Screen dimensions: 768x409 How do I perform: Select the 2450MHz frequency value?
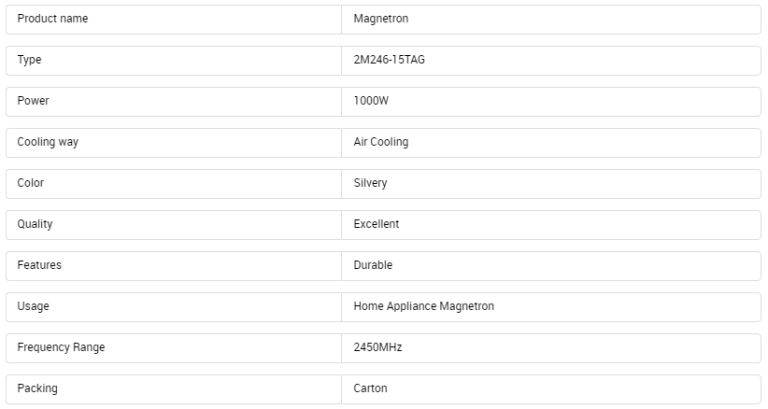378,347
